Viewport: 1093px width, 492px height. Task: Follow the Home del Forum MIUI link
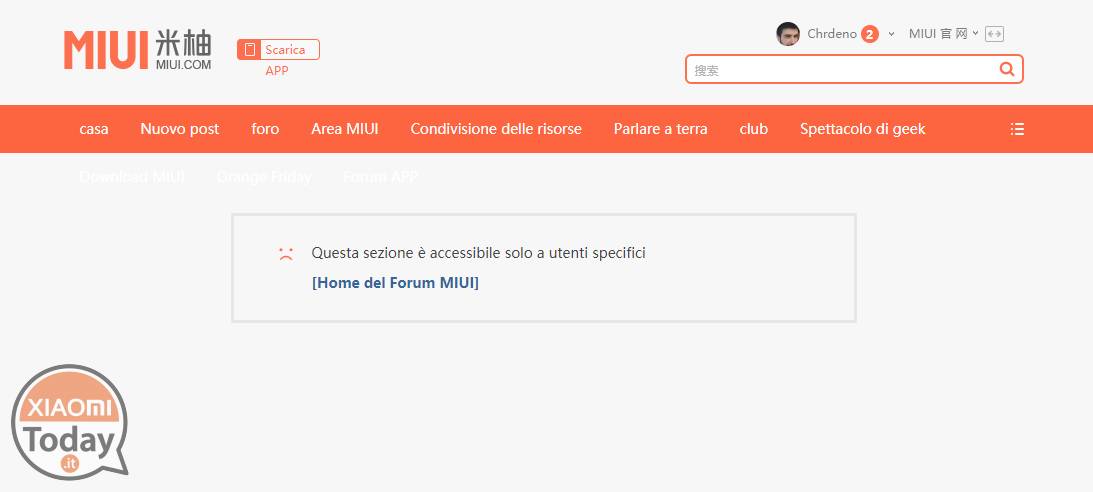395,283
